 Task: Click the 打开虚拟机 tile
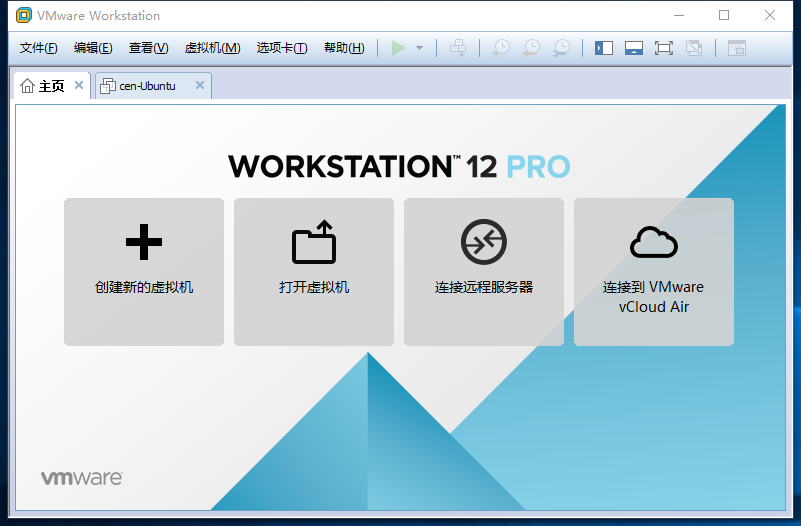[x=314, y=272]
